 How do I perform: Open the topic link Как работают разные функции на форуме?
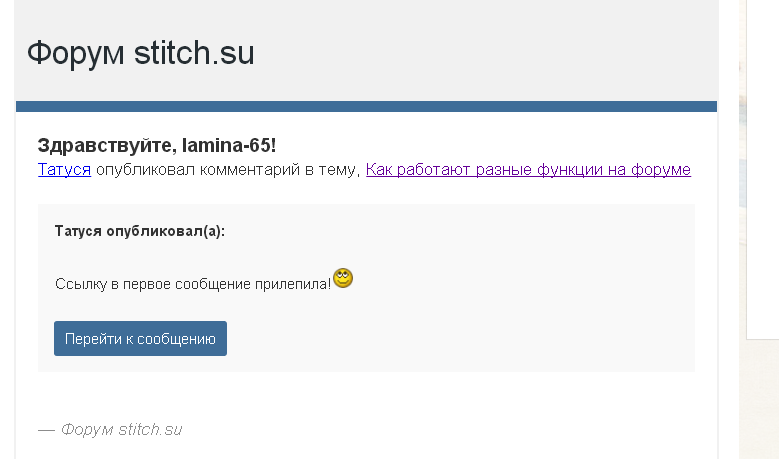click(x=528, y=170)
